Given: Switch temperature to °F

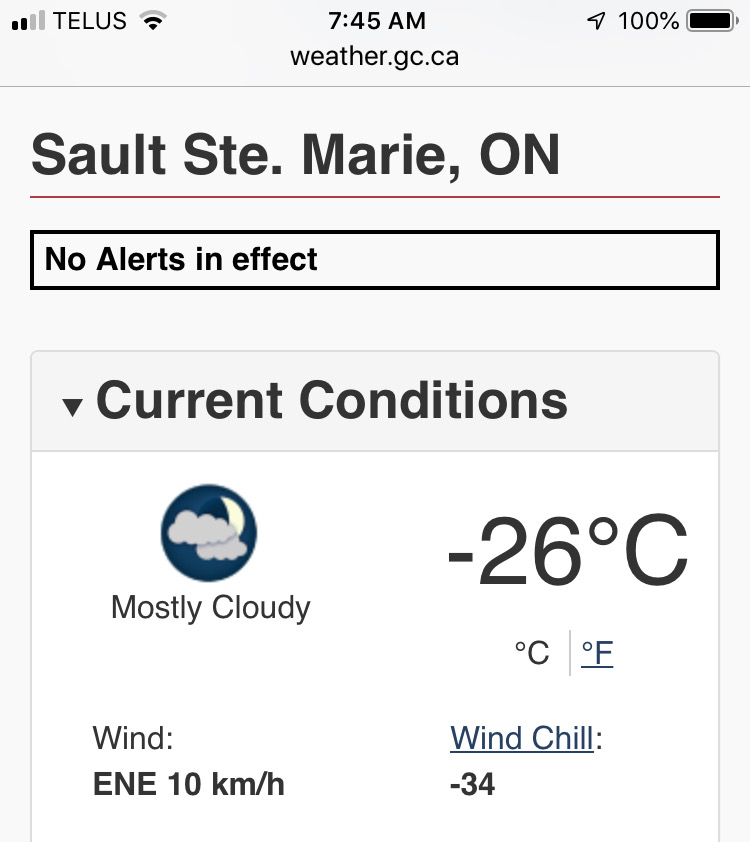Looking at the screenshot, I should 597,654.
